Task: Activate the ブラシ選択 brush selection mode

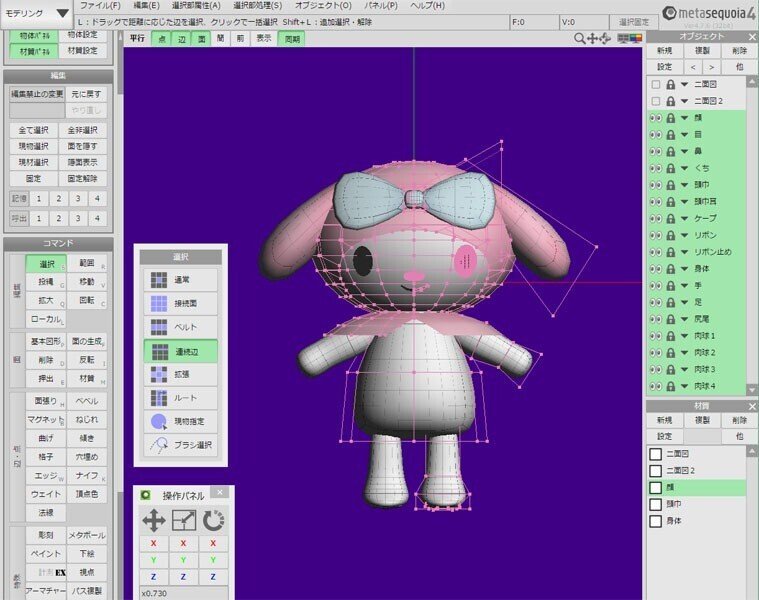Action: click(x=181, y=445)
